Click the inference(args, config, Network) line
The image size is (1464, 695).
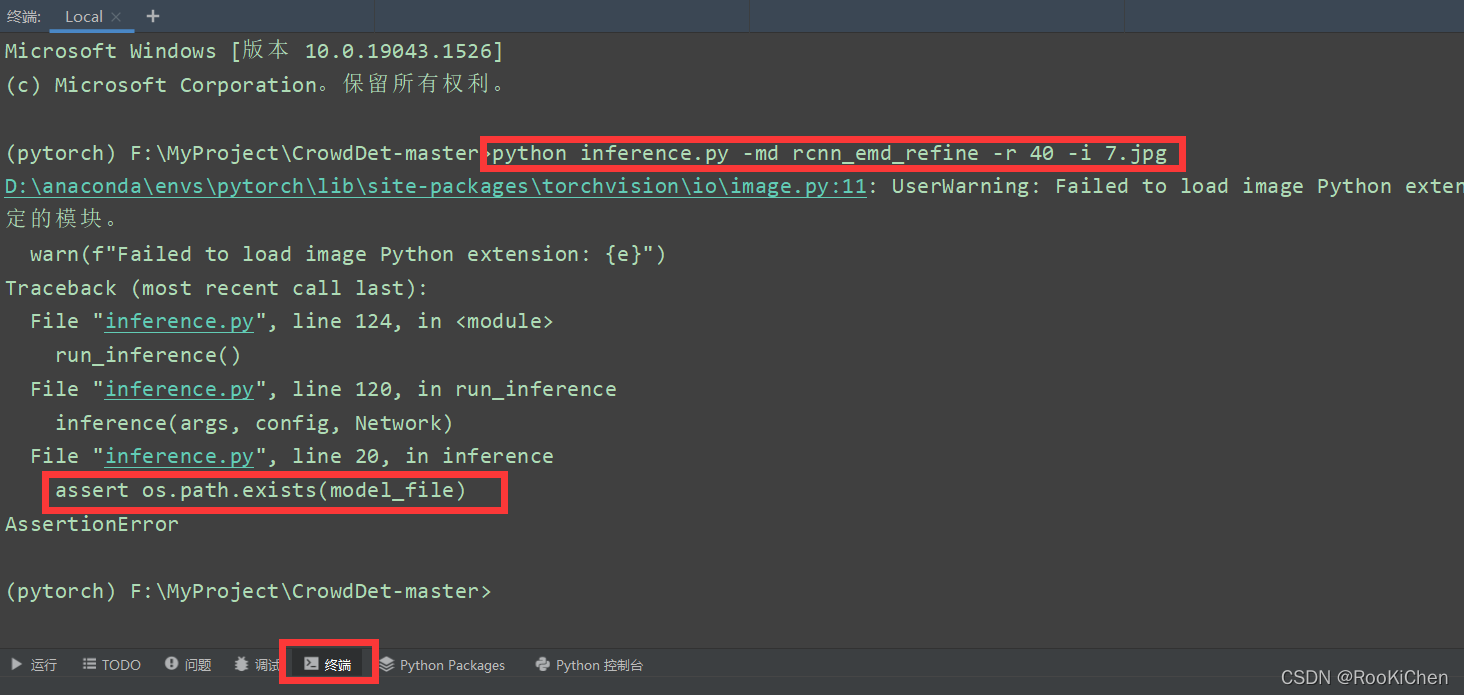tap(254, 423)
